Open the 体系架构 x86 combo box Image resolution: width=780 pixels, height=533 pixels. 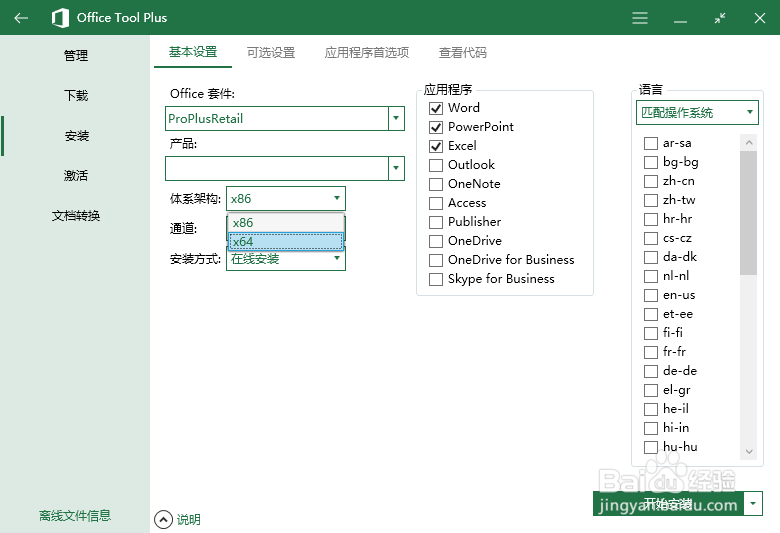tap(286, 199)
